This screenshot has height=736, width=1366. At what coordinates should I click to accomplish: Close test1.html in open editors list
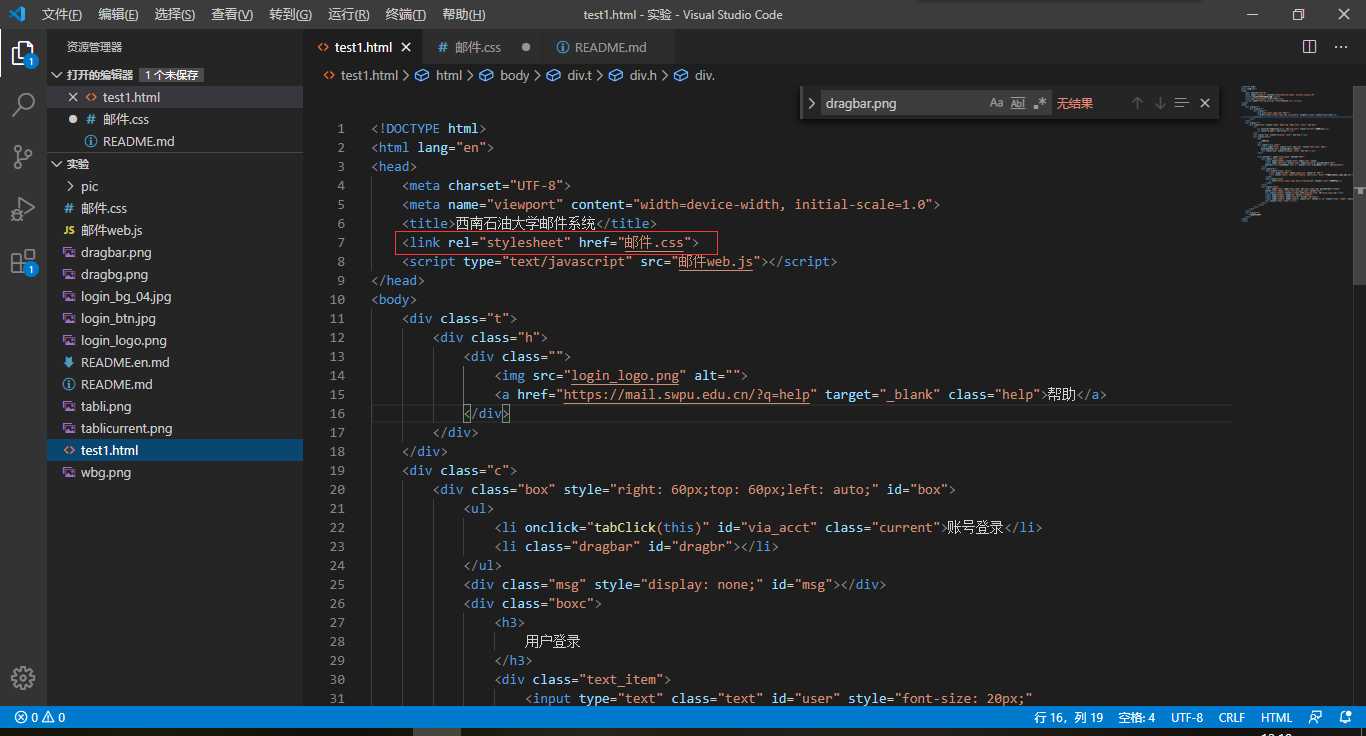pos(72,97)
